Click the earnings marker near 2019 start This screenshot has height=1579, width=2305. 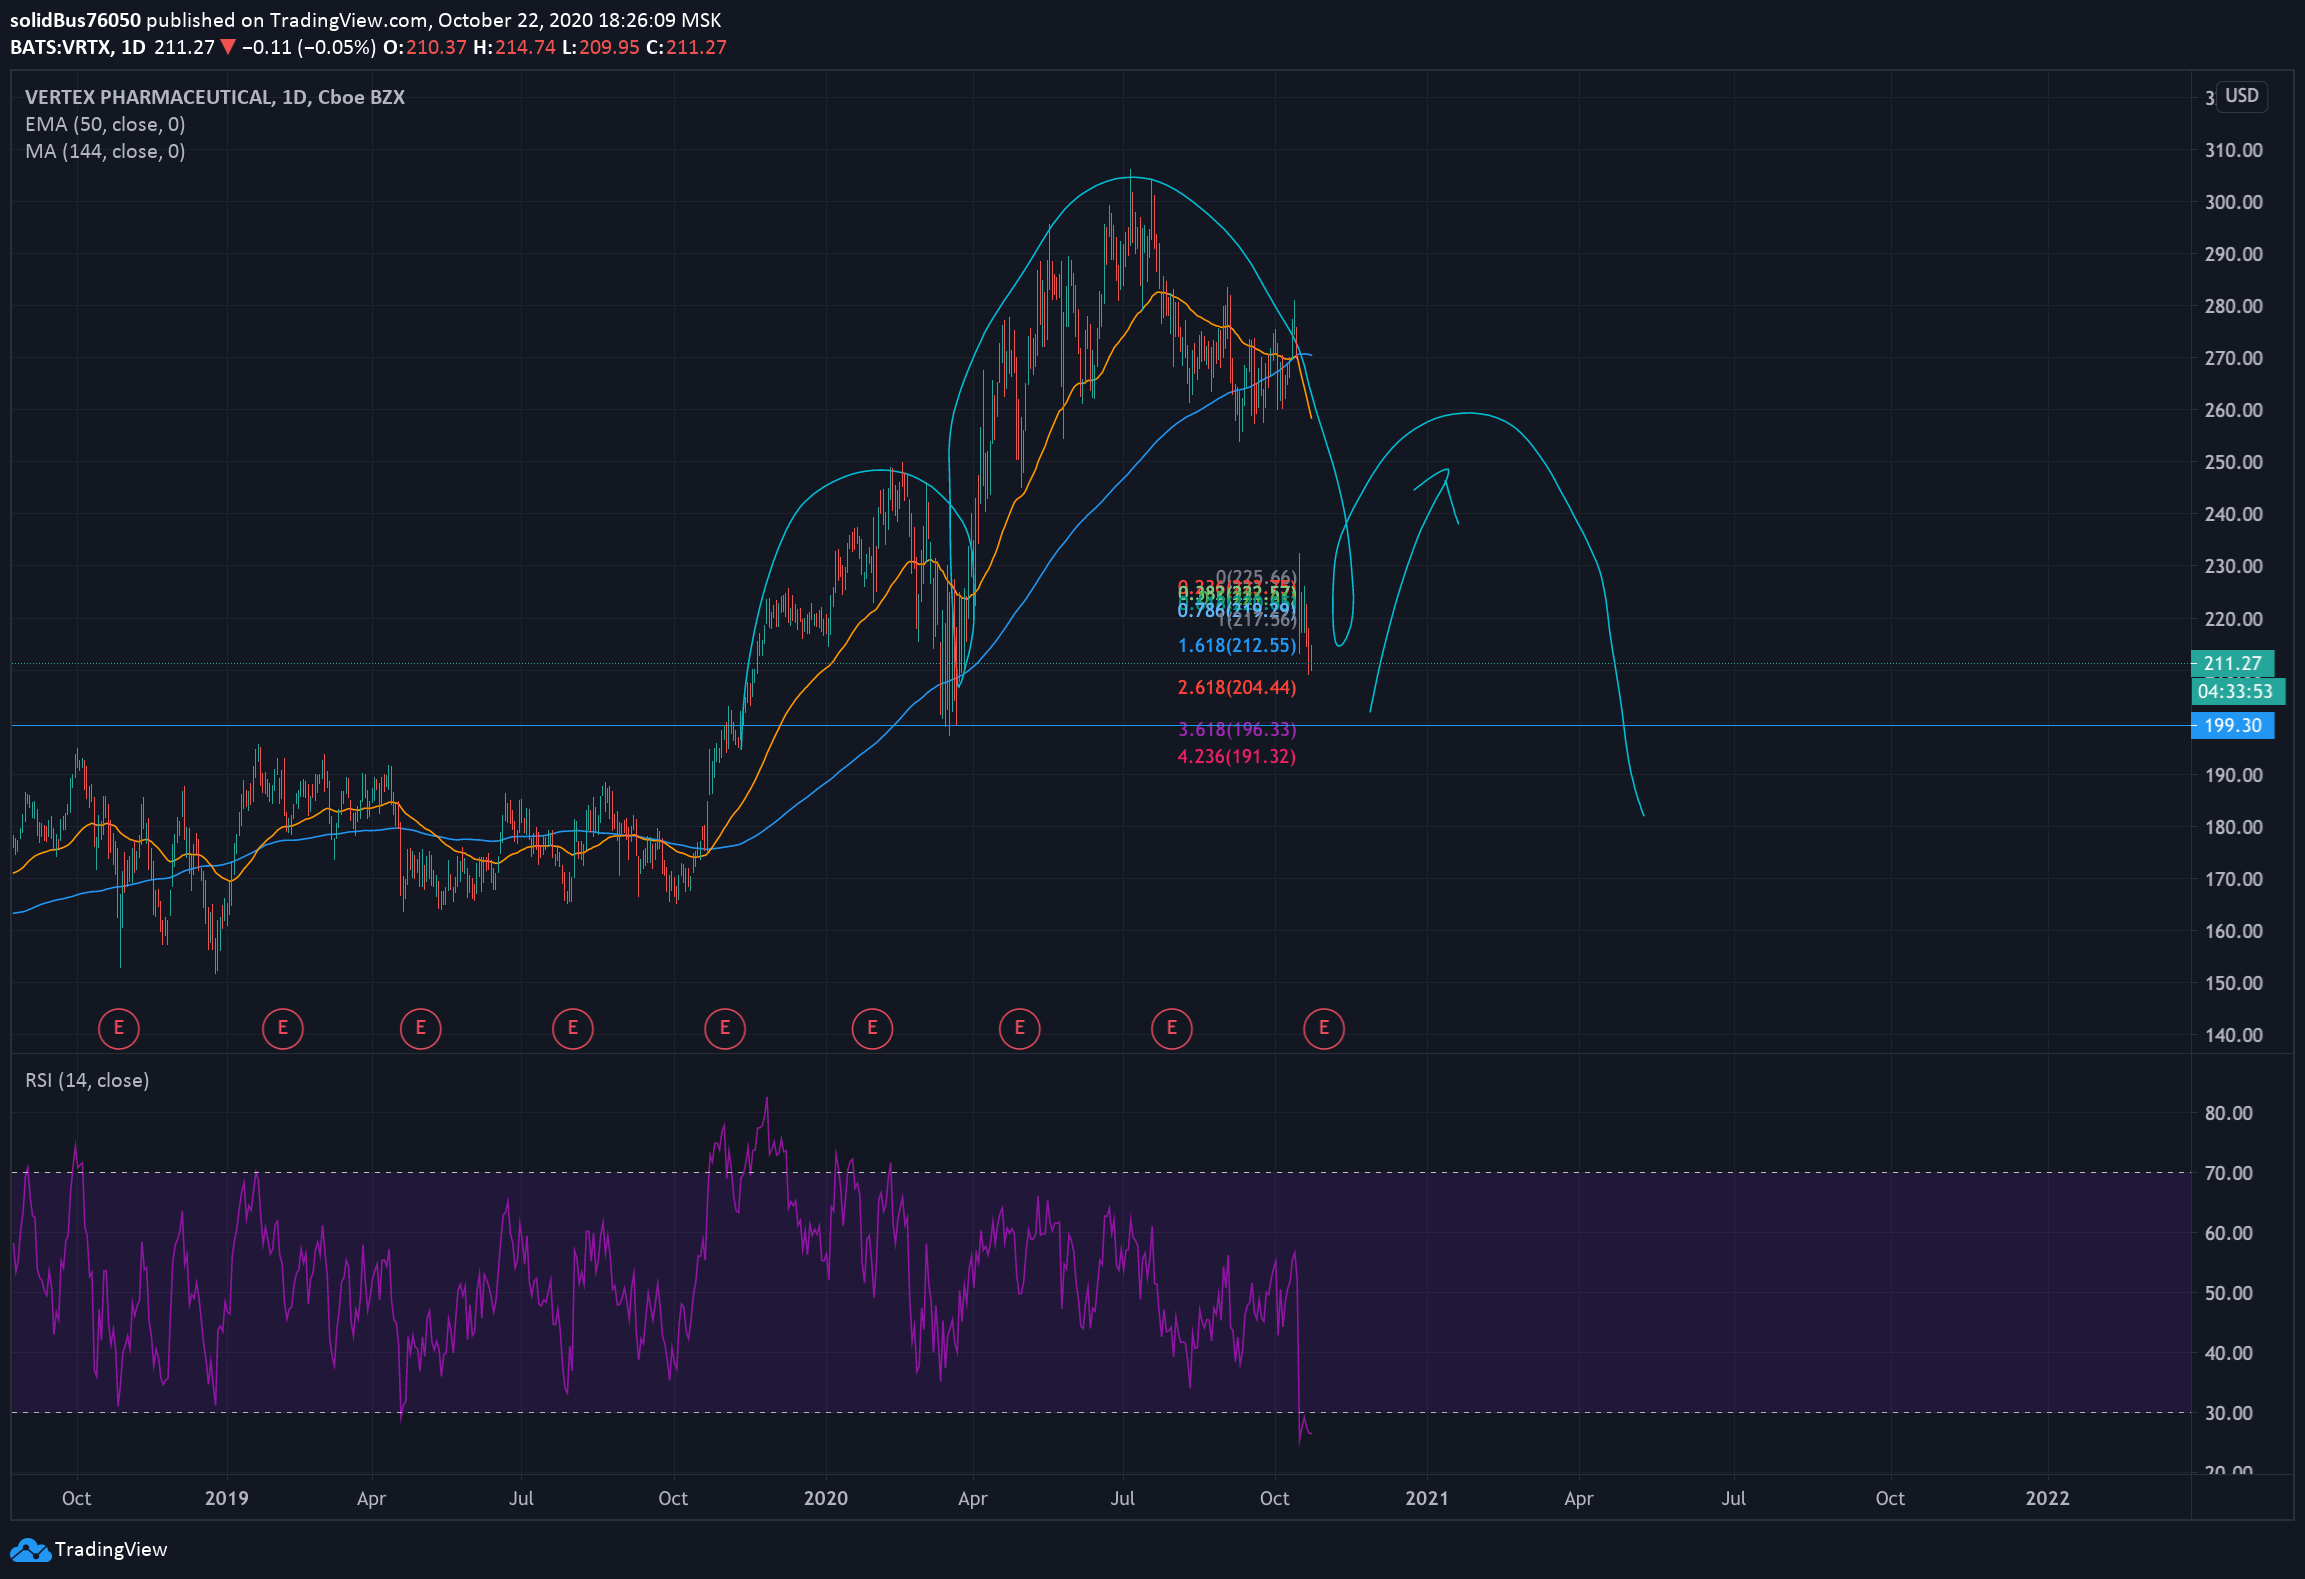(x=283, y=1028)
